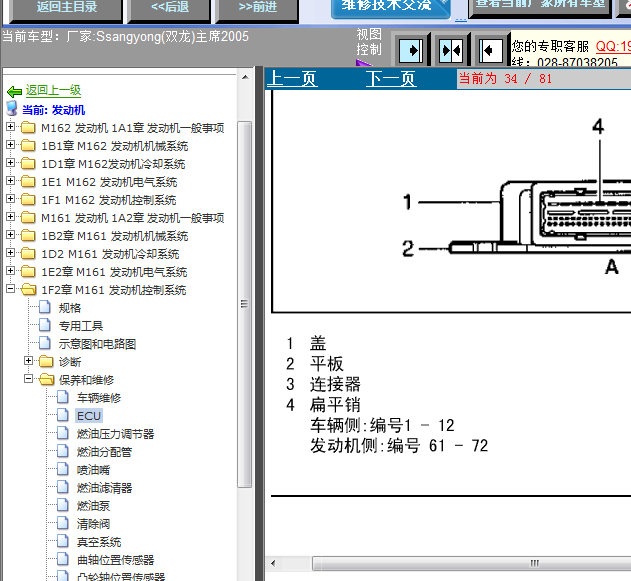Click the 1F2章 M161 open folder icon
631x581 pixels.
[29, 289]
